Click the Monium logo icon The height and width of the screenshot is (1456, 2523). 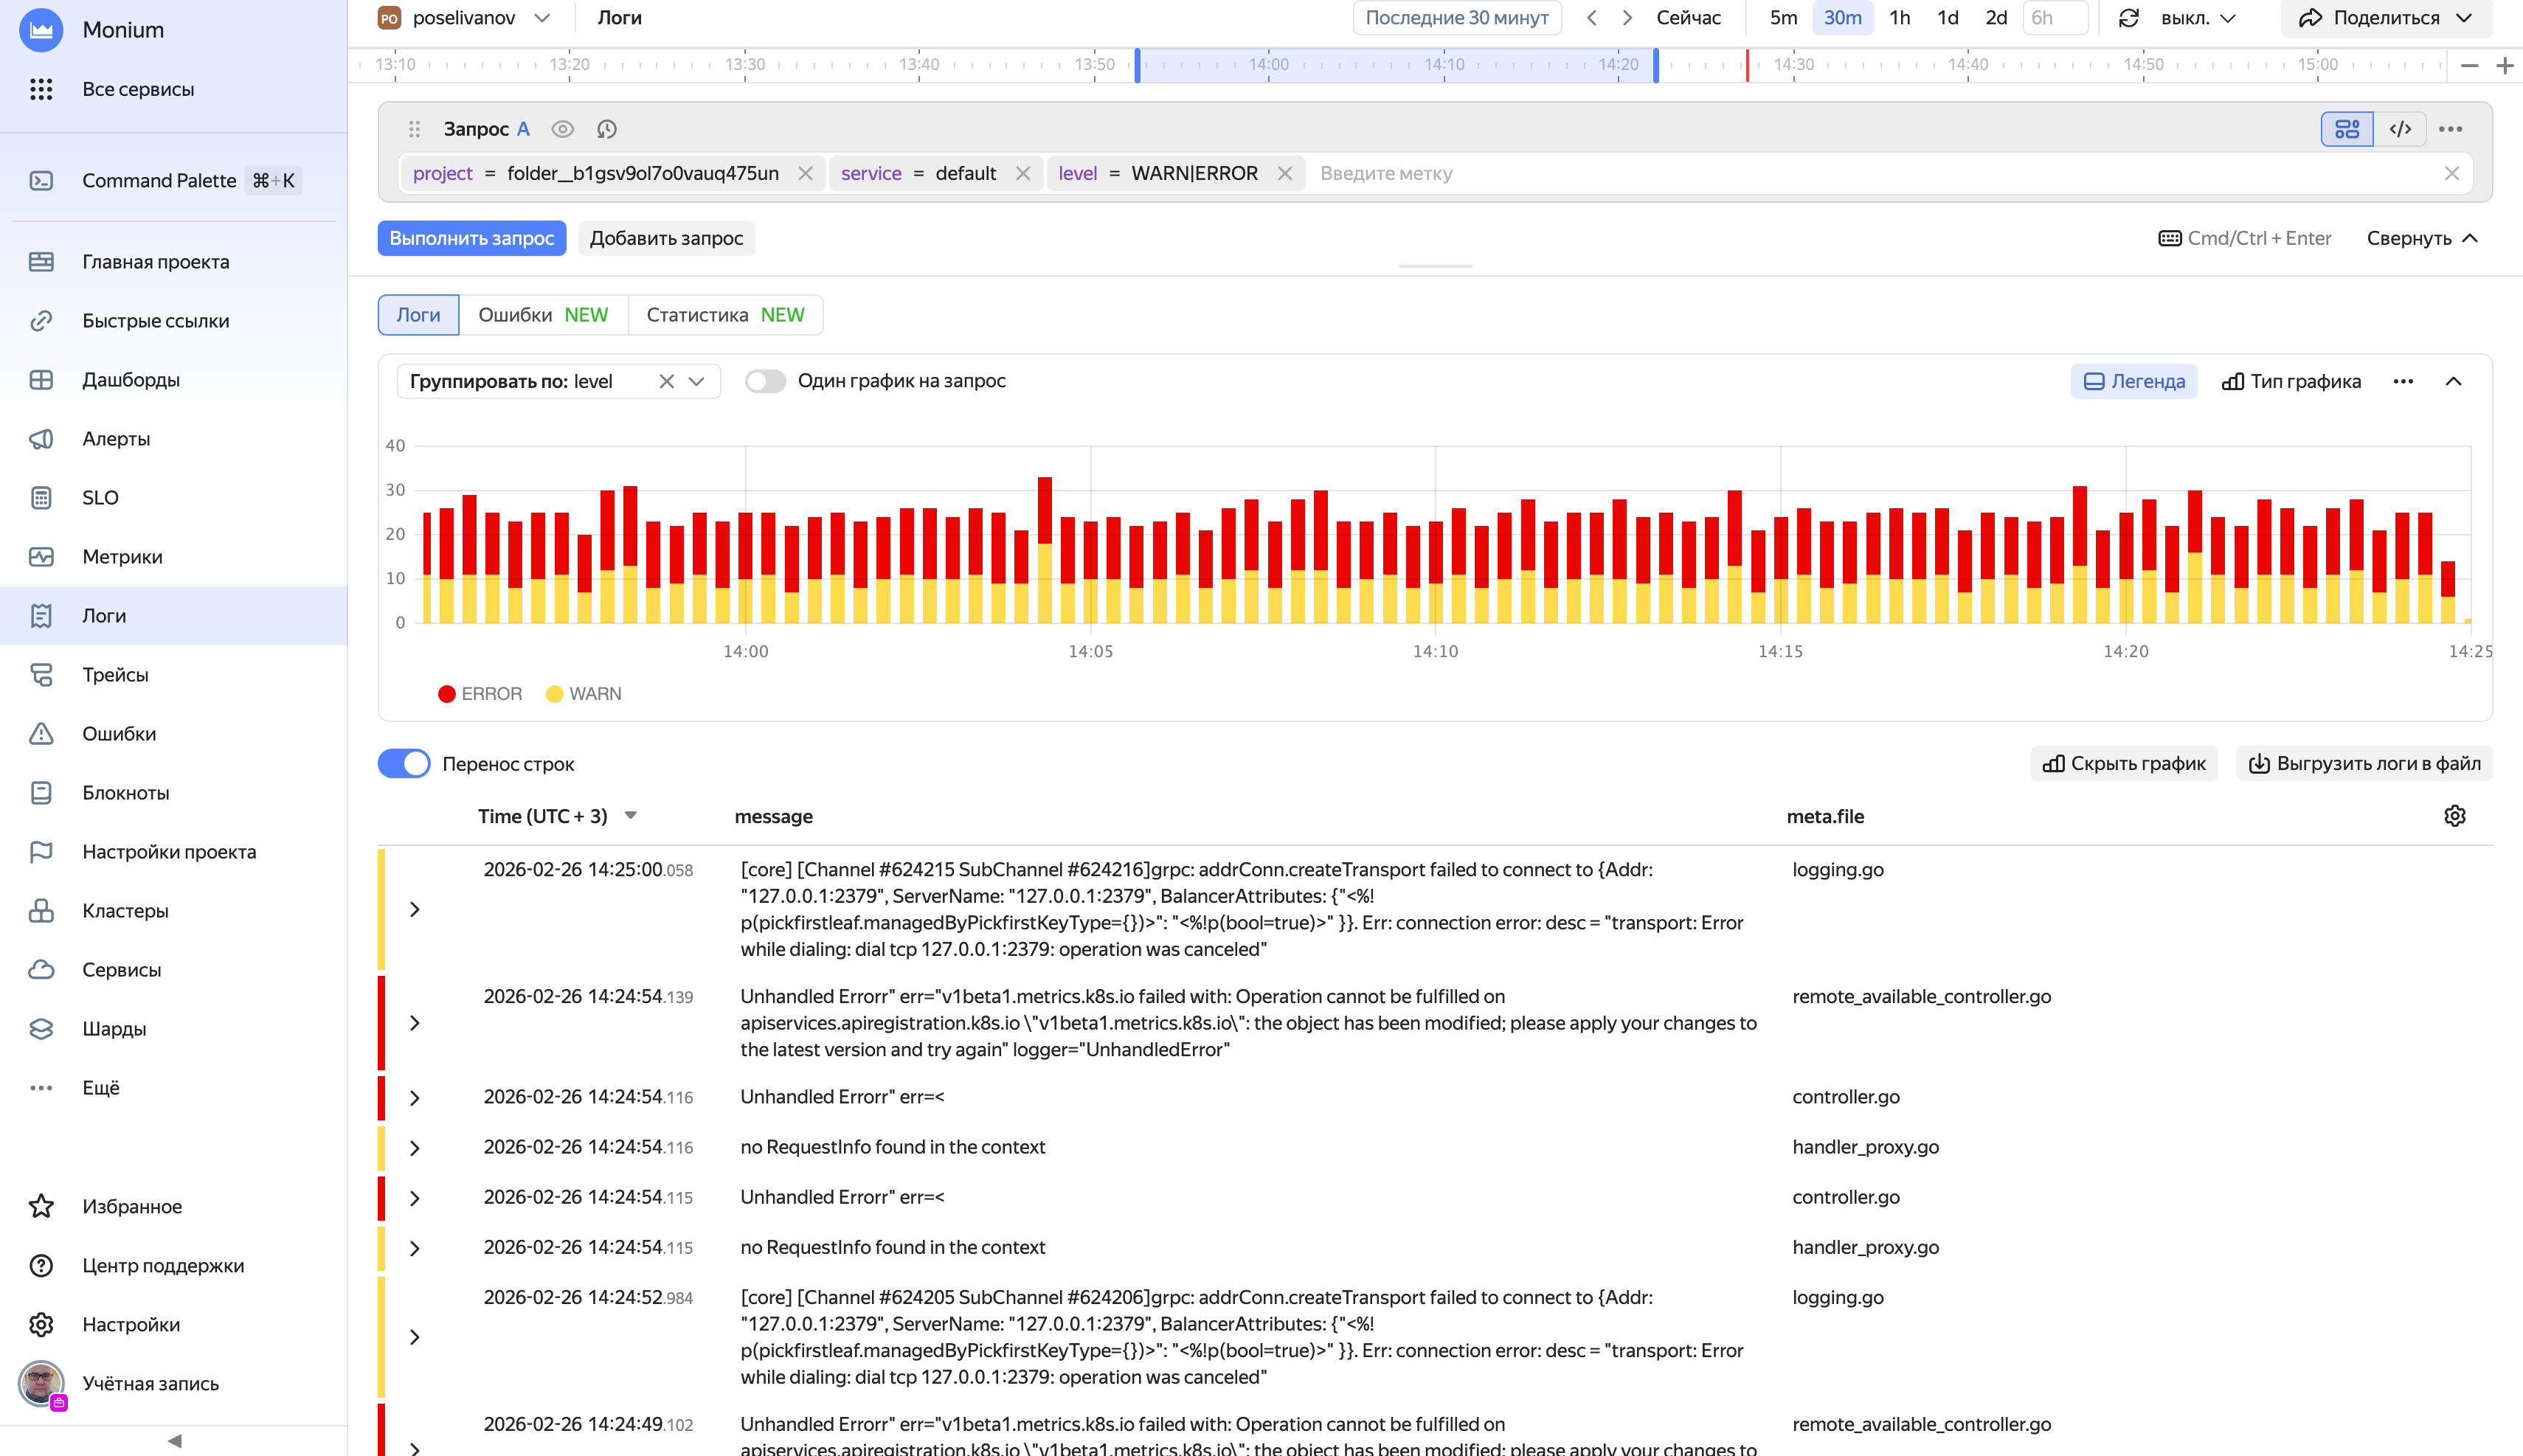pos(40,29)
